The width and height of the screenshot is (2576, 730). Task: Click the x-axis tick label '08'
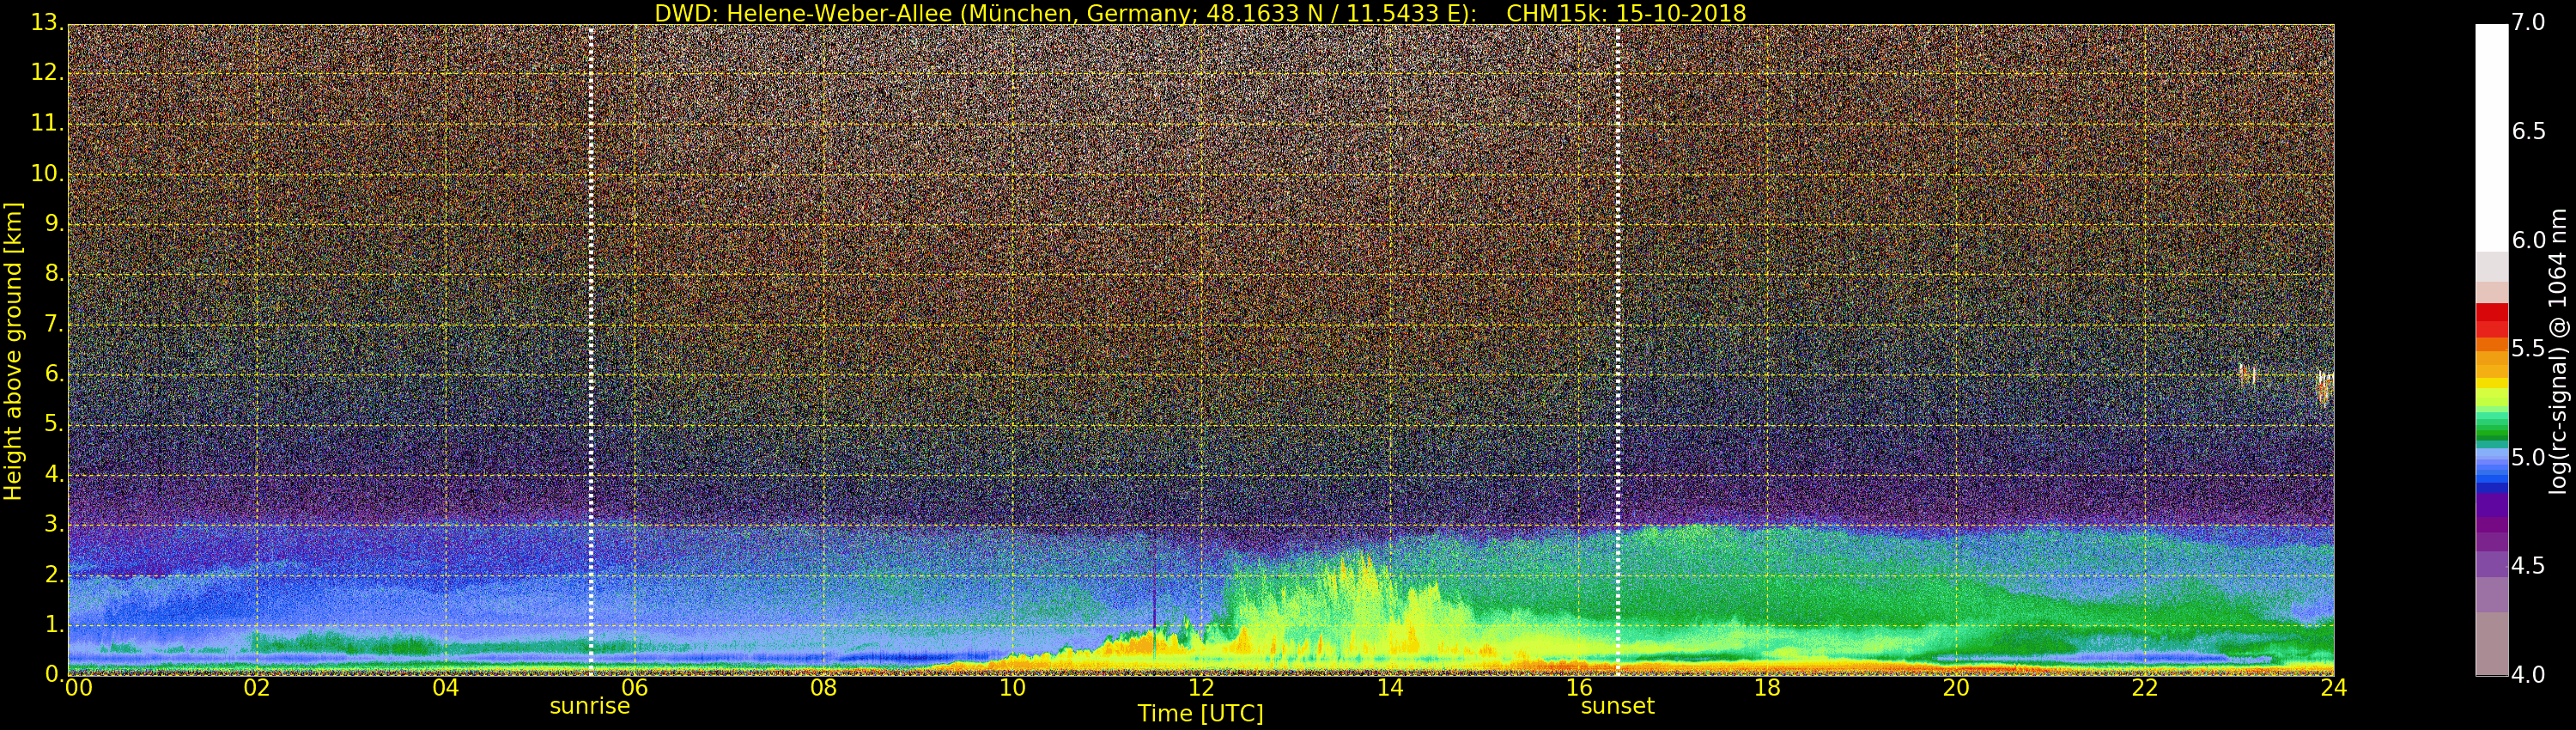point(823,688)
